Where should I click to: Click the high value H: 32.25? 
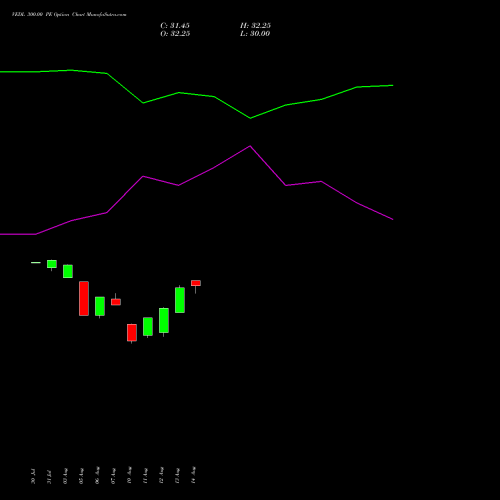pos(255,26)
